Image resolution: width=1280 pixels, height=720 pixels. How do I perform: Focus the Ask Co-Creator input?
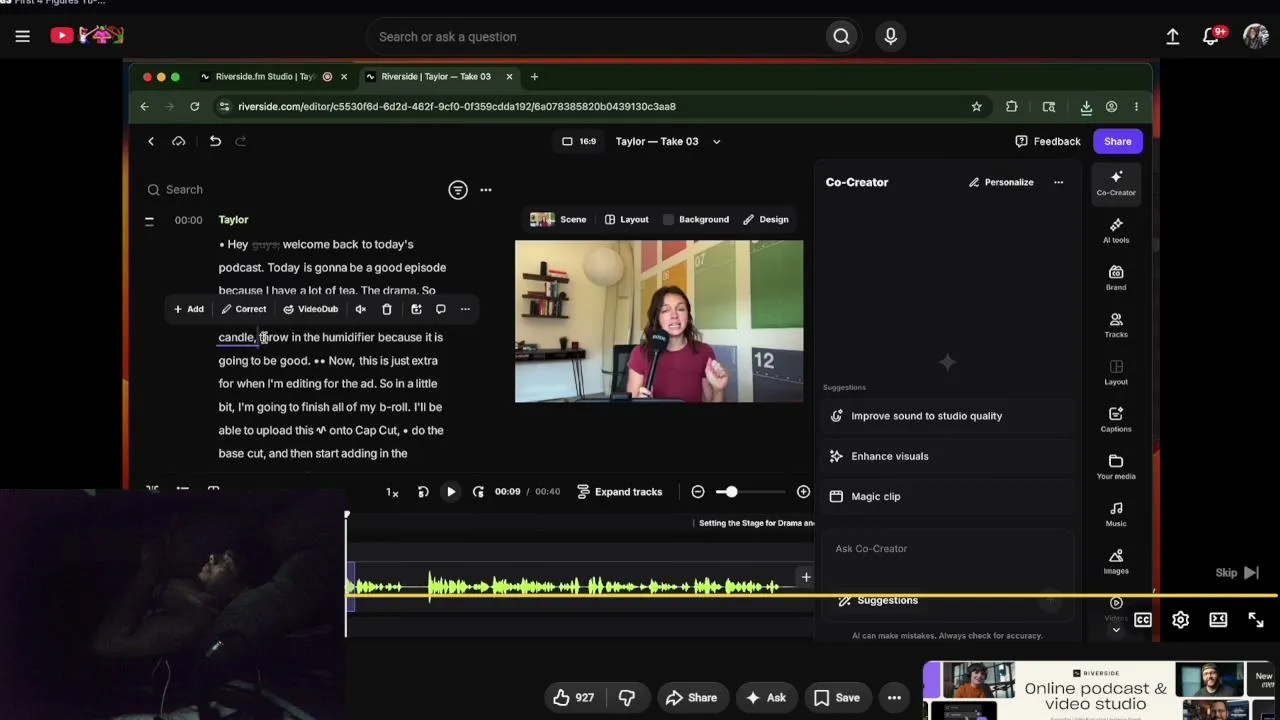coord(948,549)
